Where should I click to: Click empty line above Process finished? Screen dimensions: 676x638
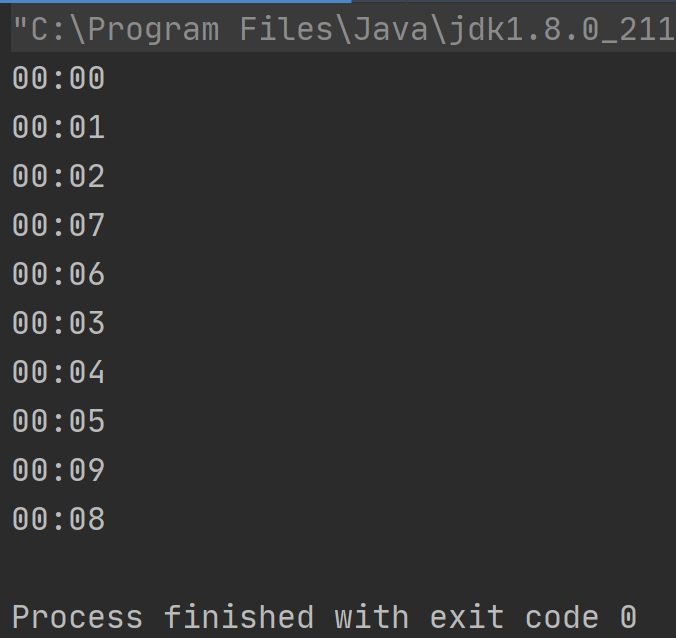[338, 568]
